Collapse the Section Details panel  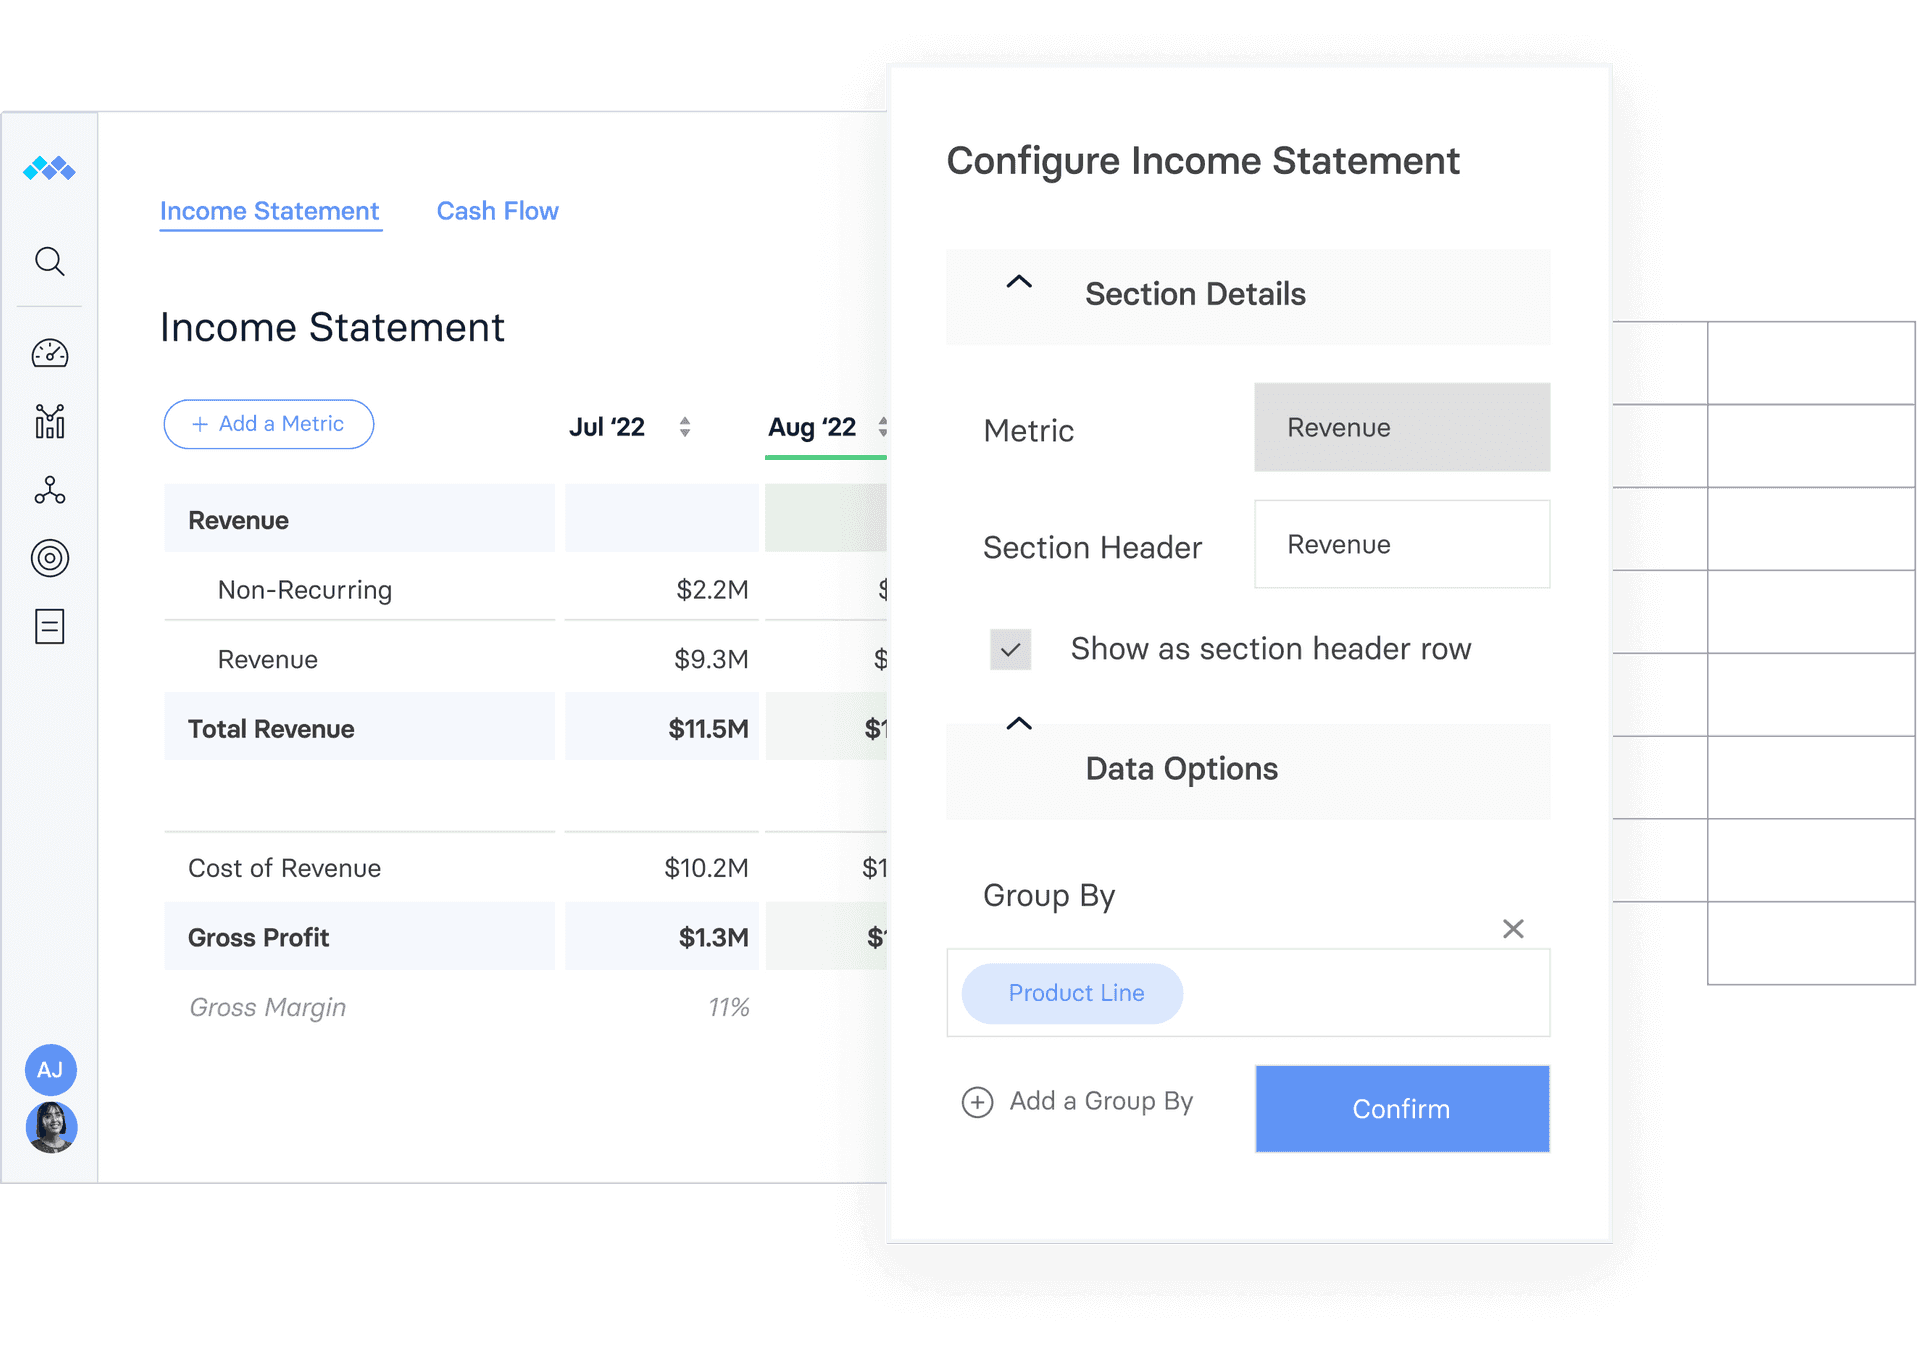(1018, 283)
